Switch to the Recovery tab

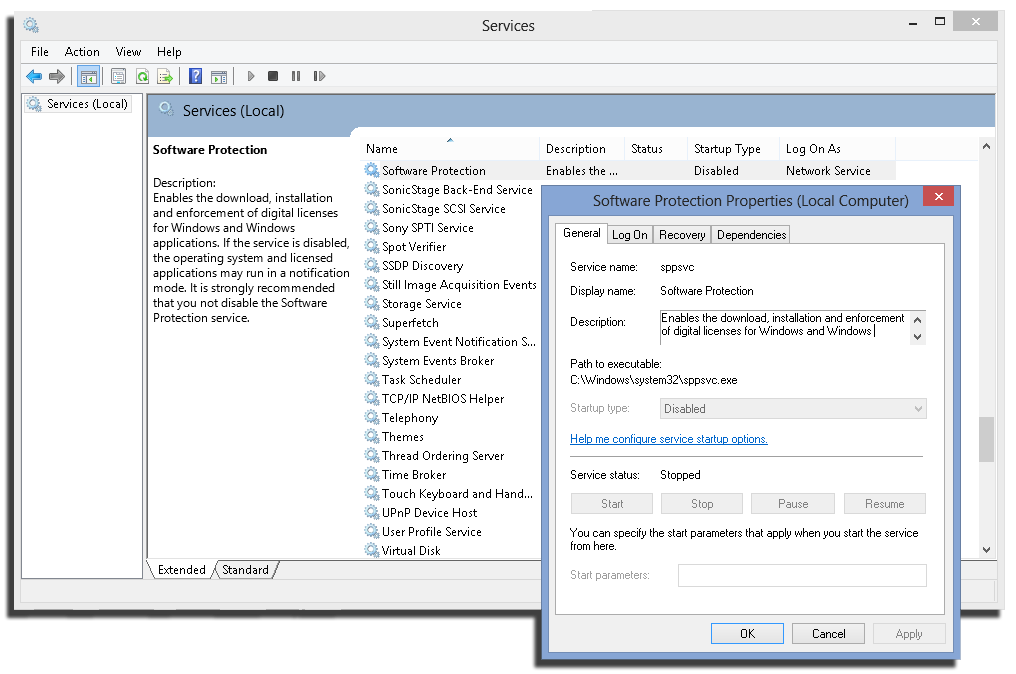[x=682, y=235]
